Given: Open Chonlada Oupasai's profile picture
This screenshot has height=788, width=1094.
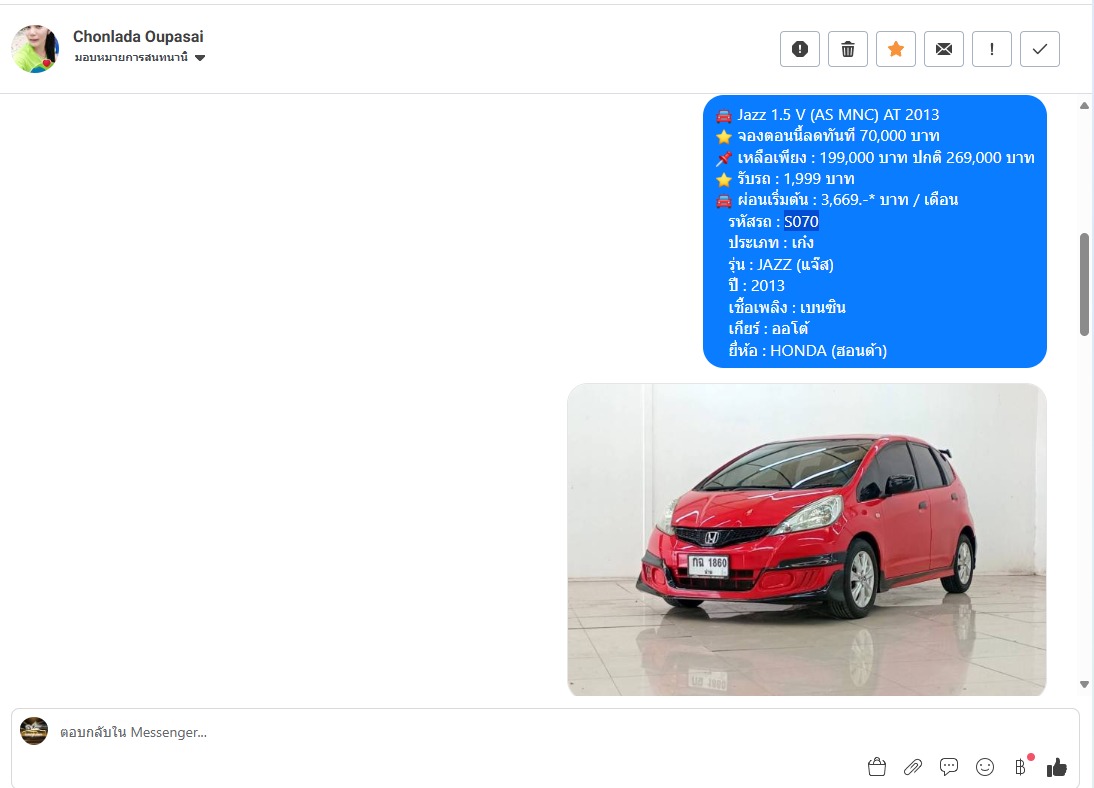Looking at the screenshot, I should 35,49.
